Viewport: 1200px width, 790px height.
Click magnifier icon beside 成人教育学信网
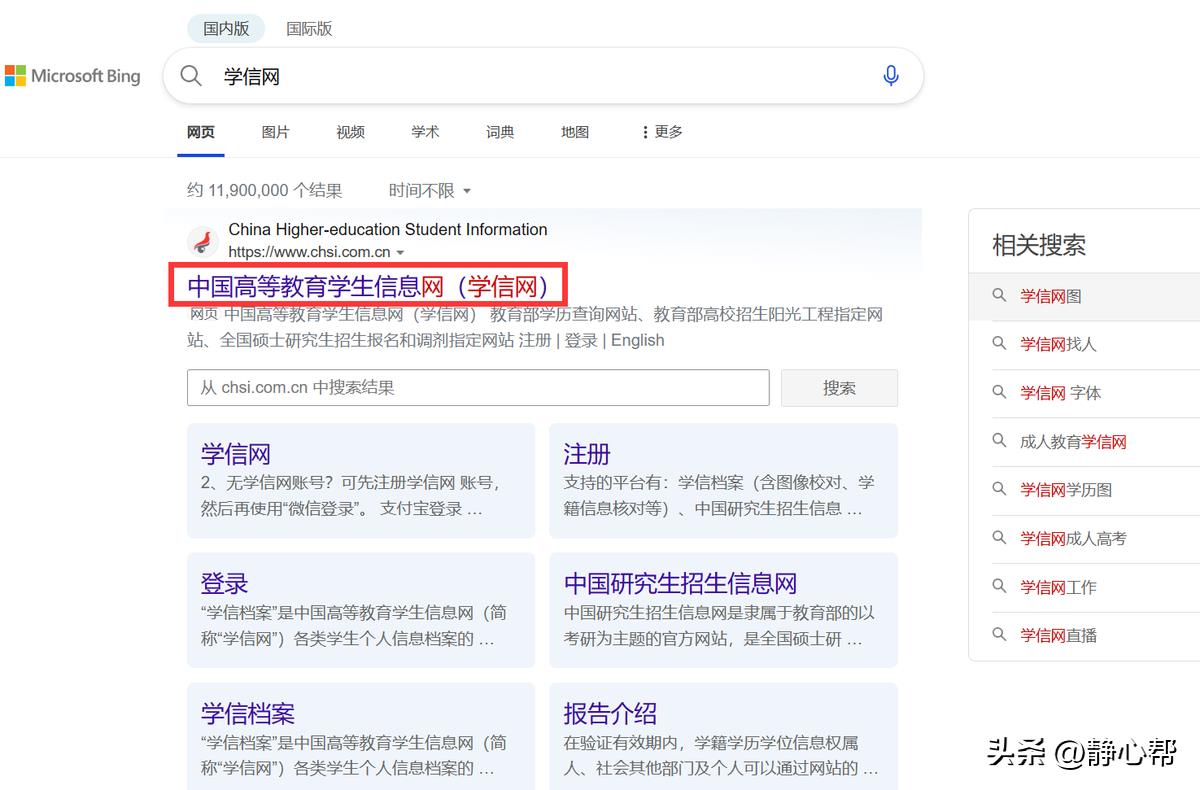click(x=999, y=440)
